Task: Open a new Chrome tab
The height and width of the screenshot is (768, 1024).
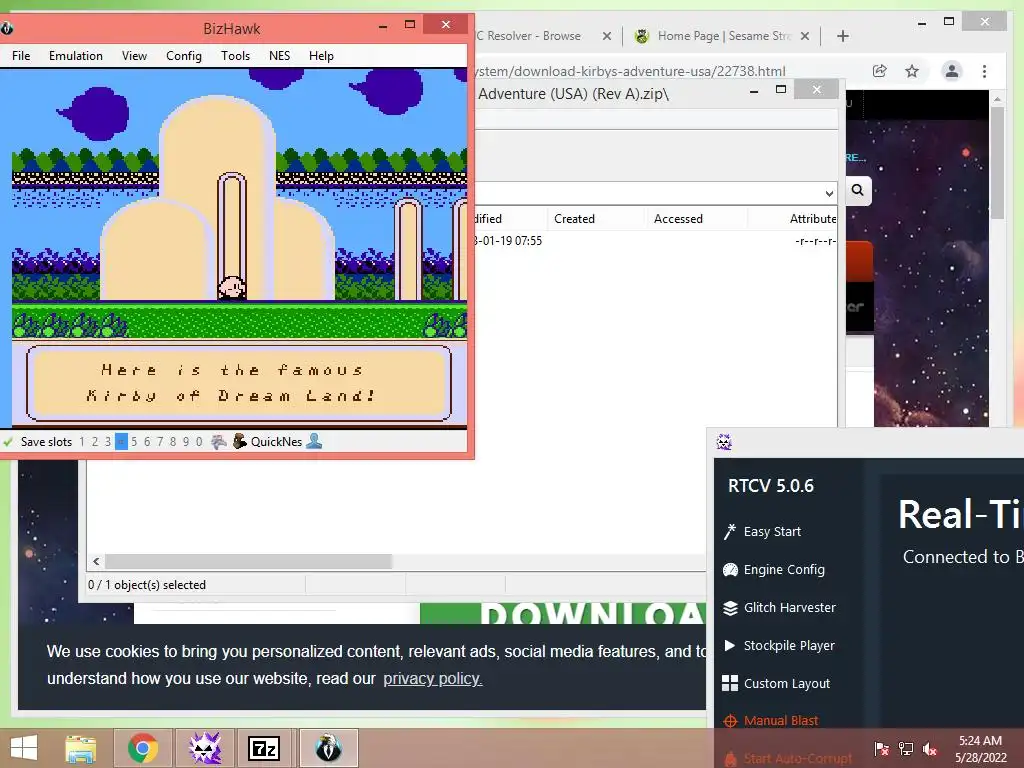Action: coord(842,36)
